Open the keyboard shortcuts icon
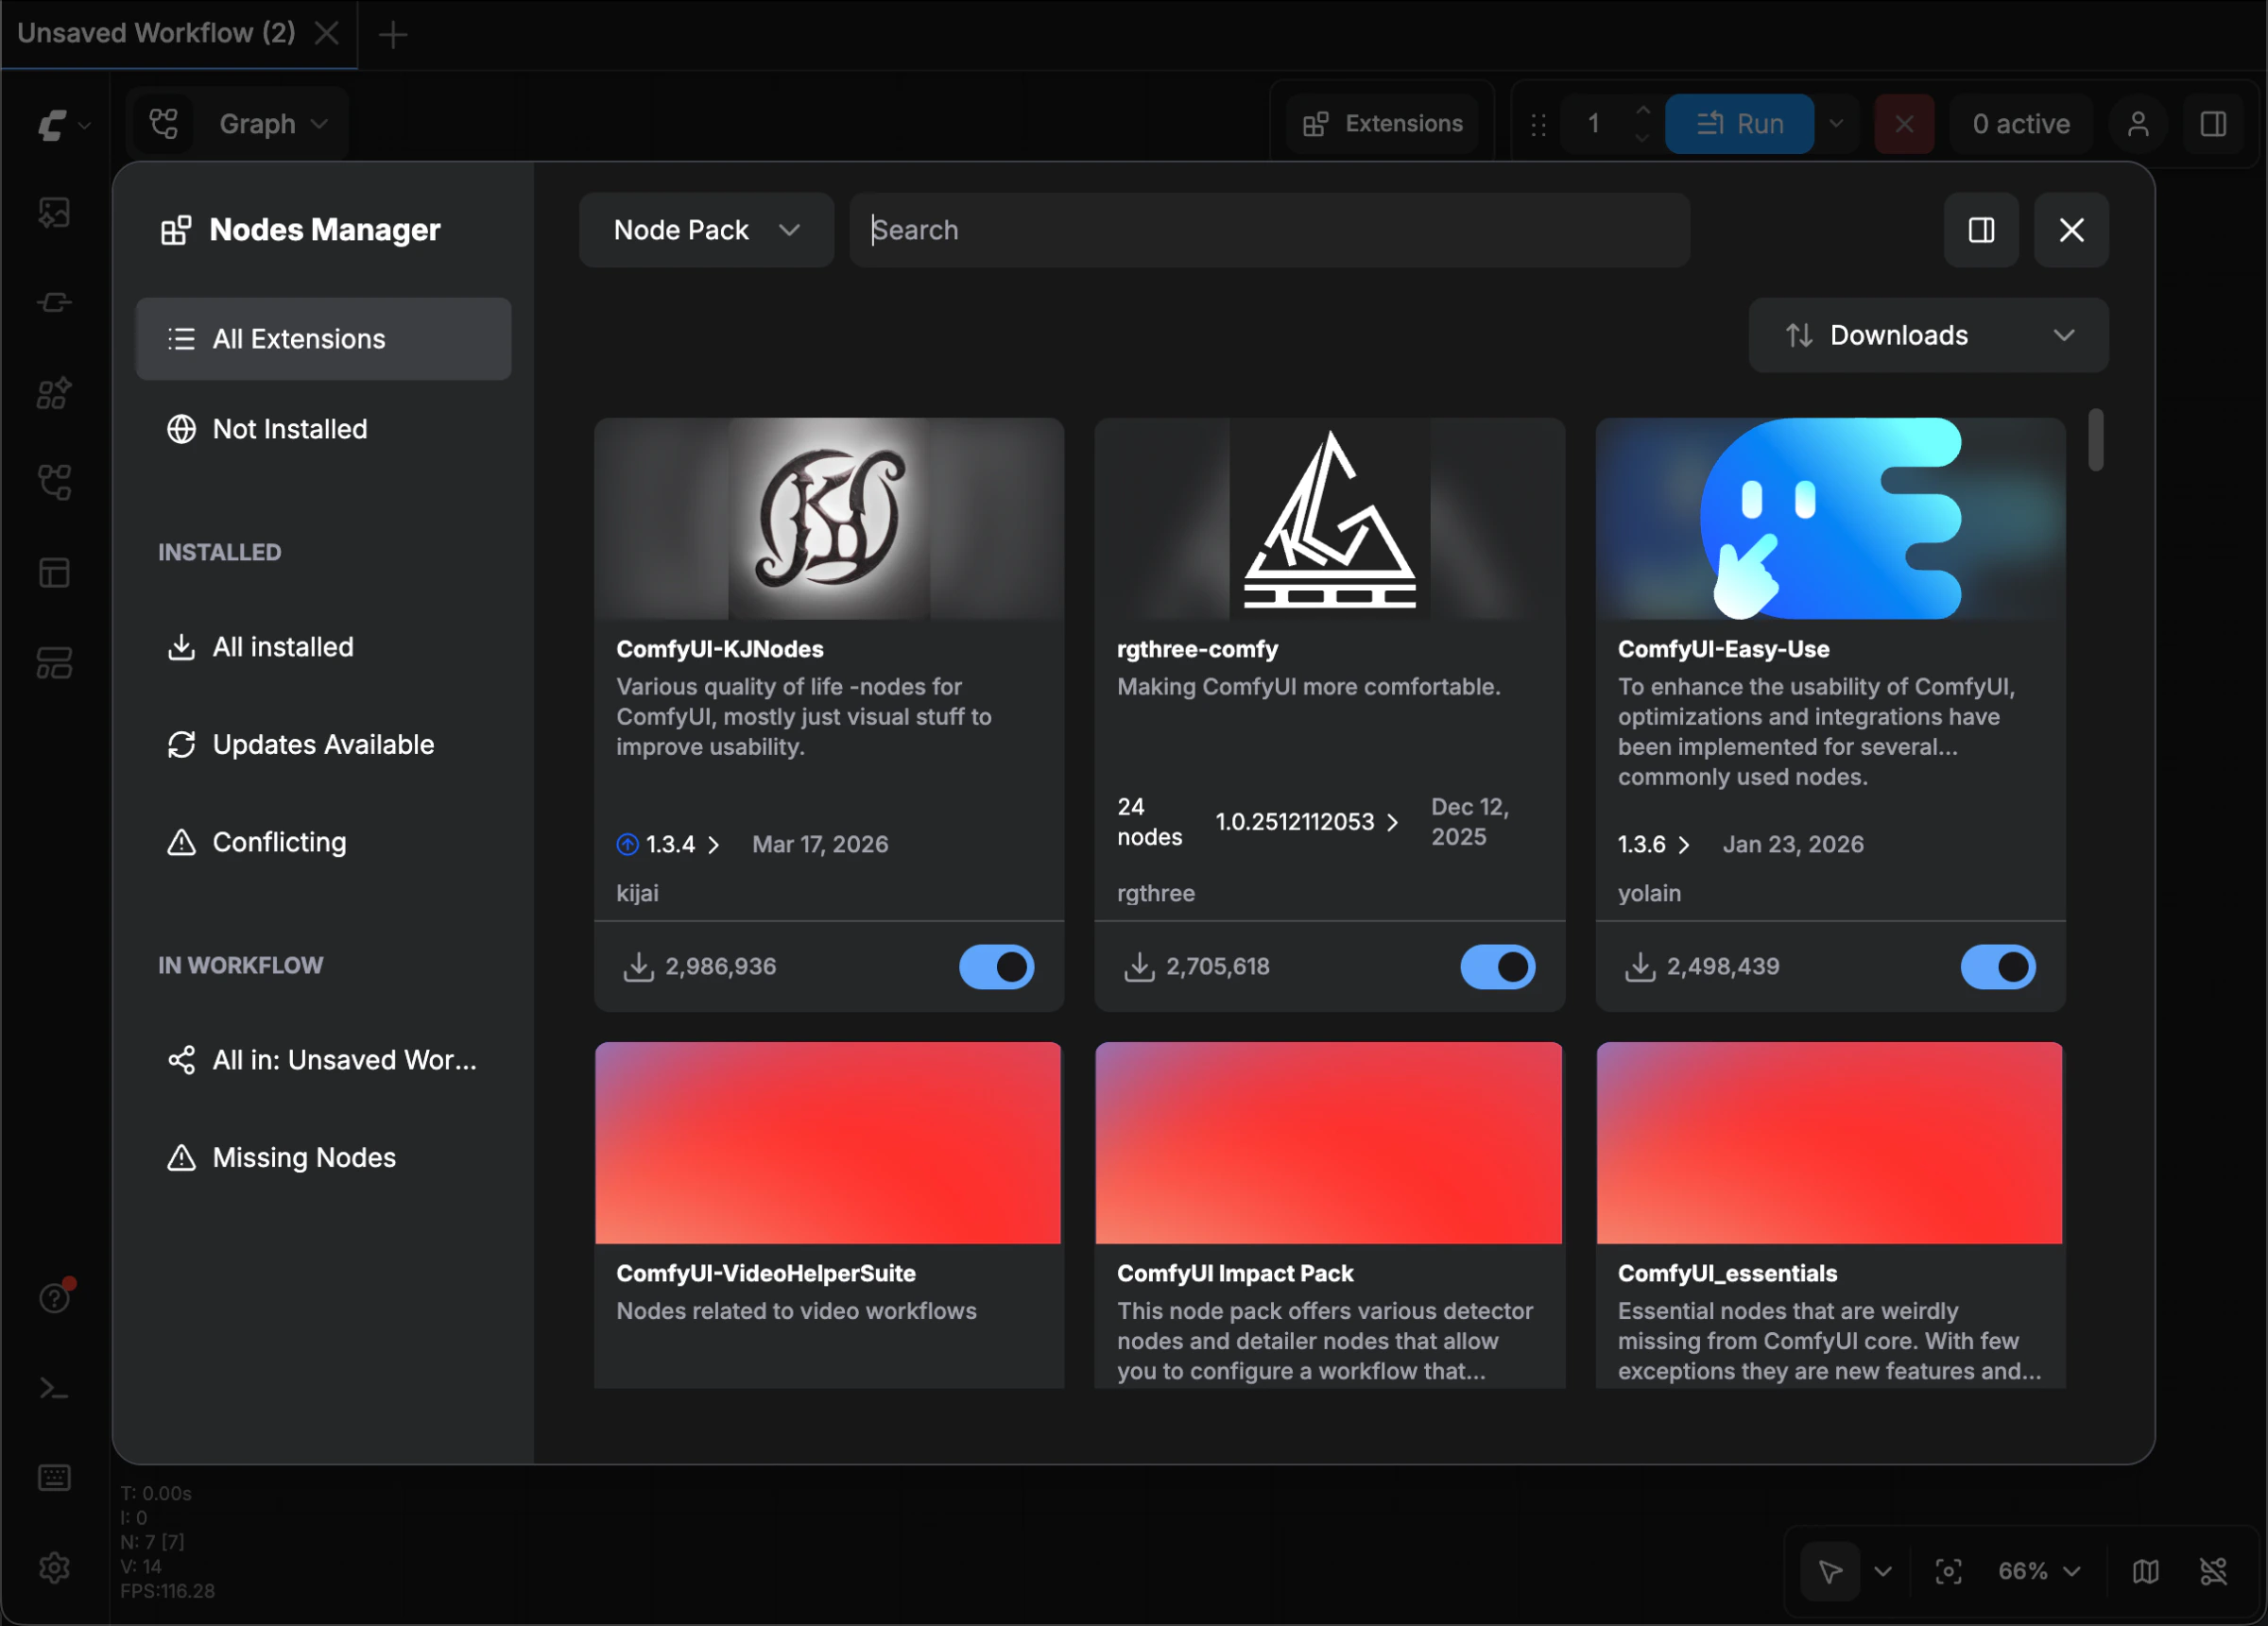Screen dimensions: 2268x1626 (x=54, y=1477)
